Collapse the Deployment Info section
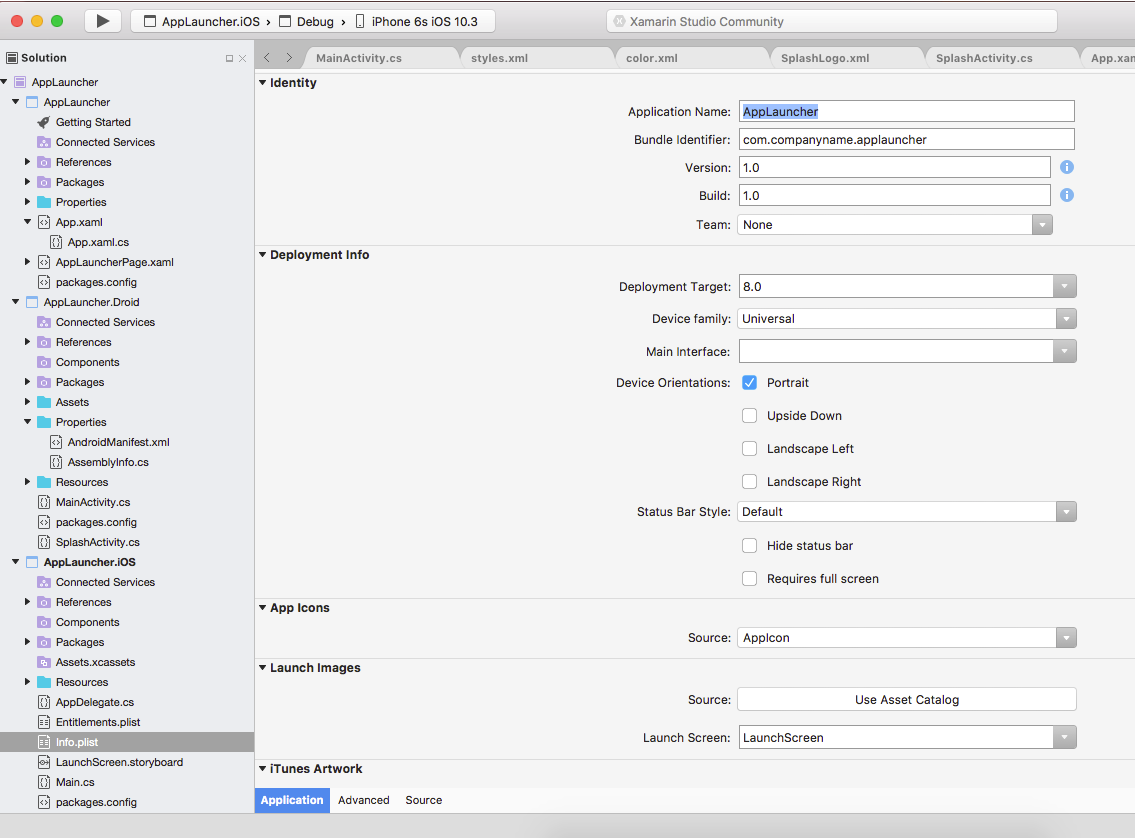 [x=263, y=255]
